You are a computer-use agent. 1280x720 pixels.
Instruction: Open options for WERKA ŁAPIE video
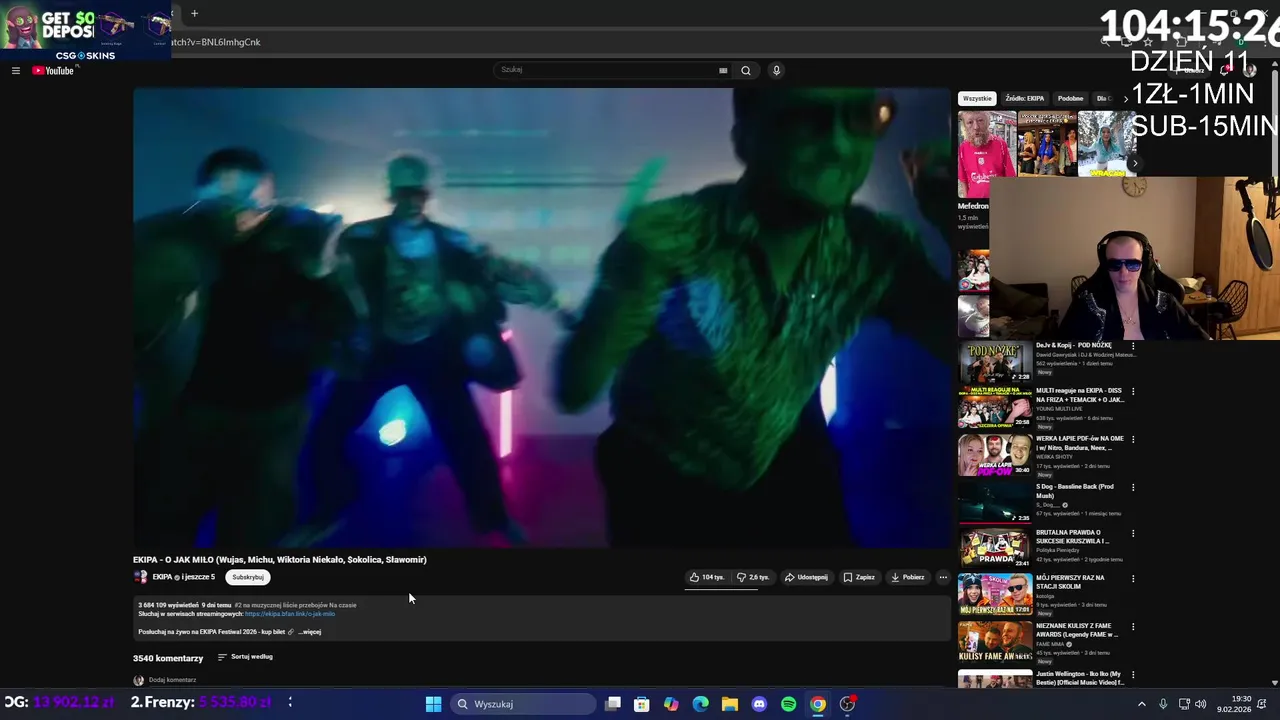click(1133, 439)
